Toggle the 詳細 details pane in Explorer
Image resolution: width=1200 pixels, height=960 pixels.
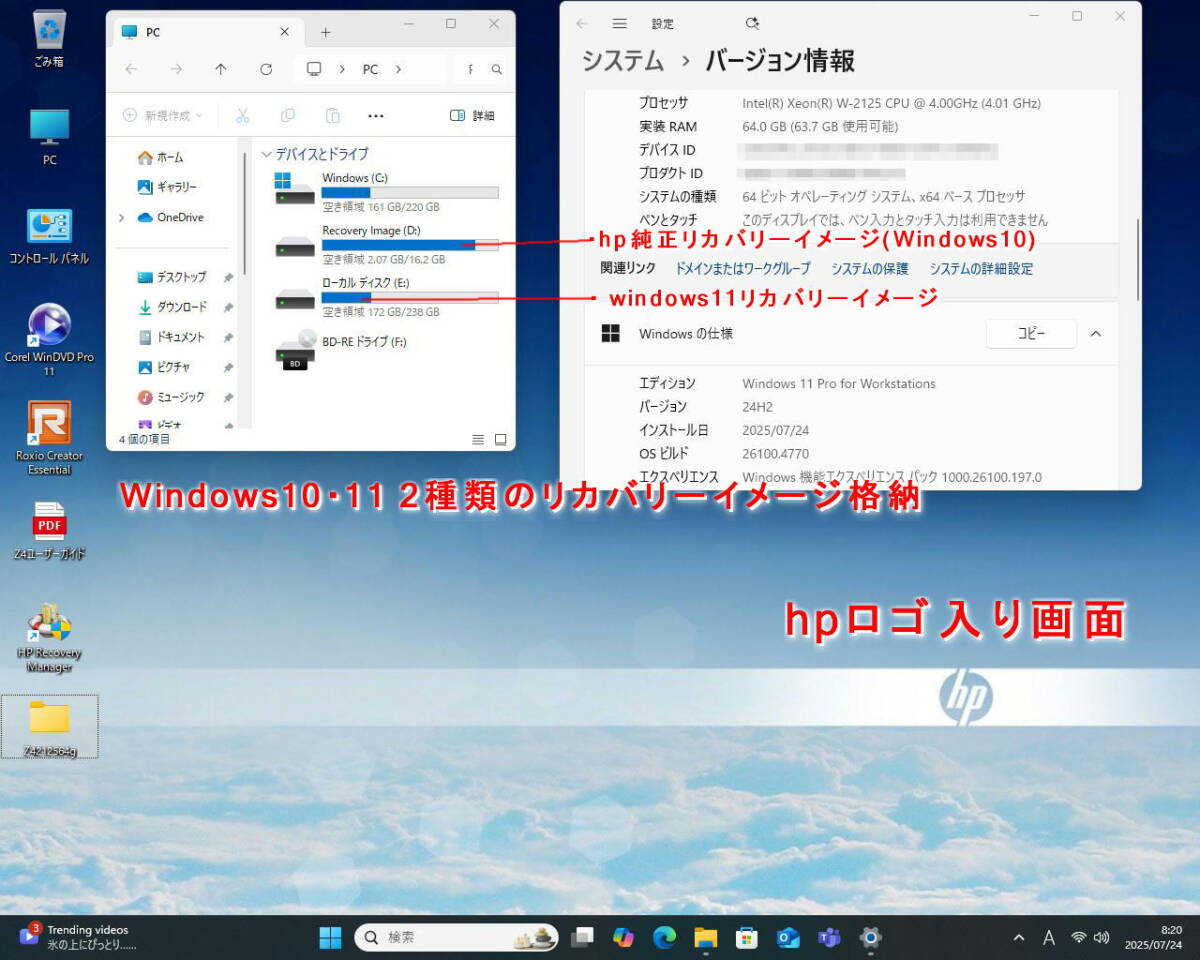(472, 116)
